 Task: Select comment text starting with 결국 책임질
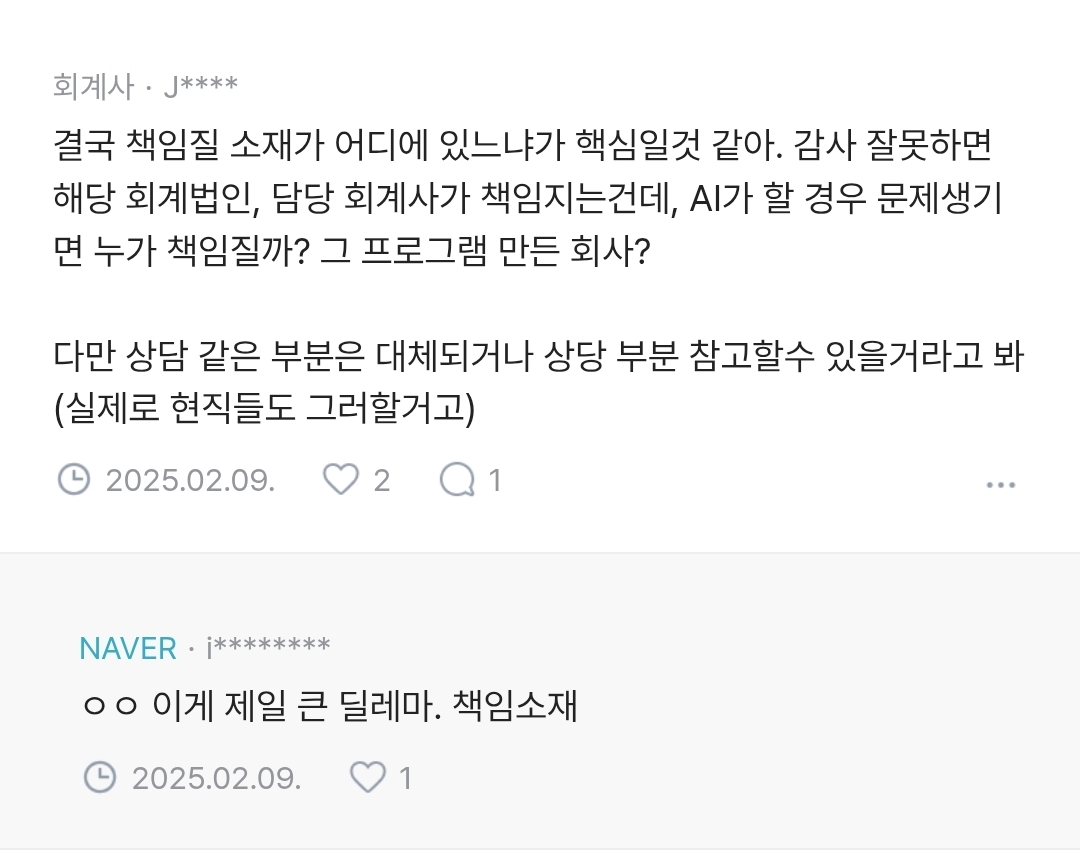click(520, 148)
